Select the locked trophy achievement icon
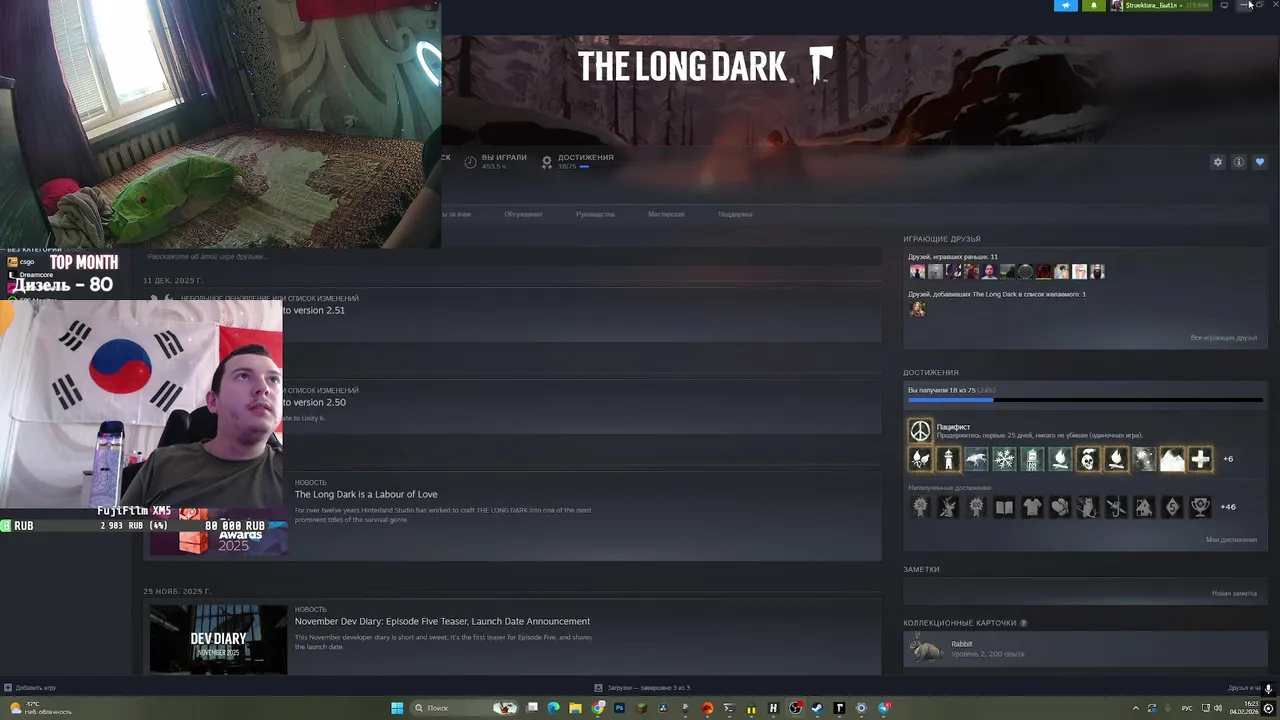 coord(1200,507)
